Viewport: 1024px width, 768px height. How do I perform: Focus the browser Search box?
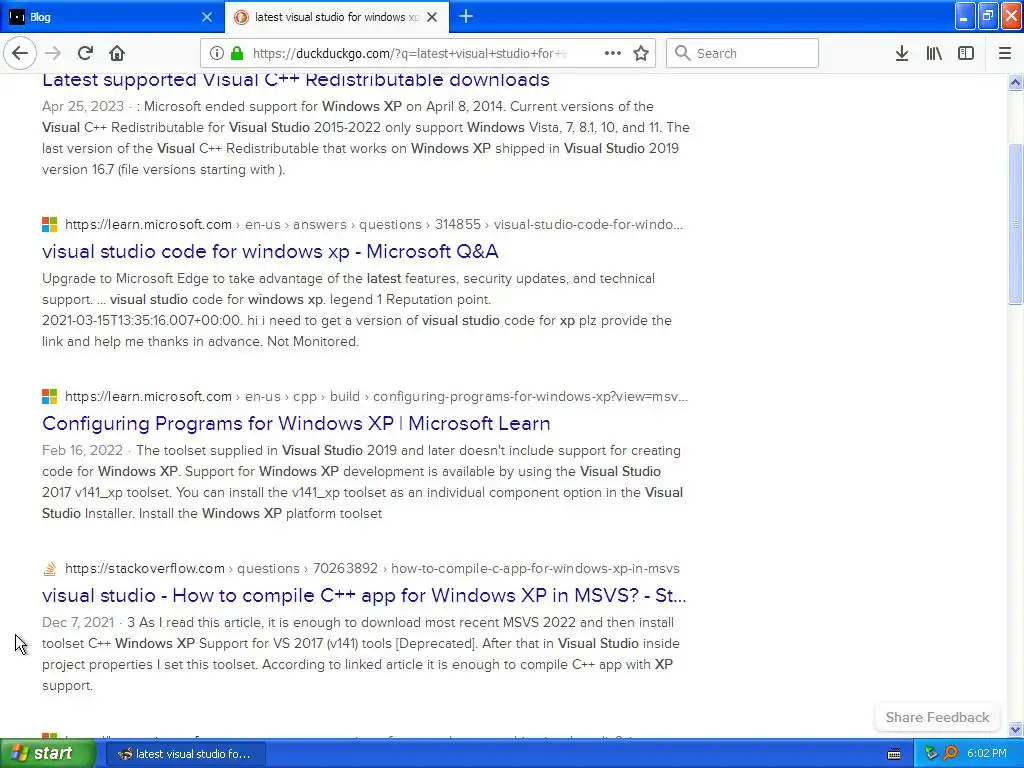[x=743, y=54]
